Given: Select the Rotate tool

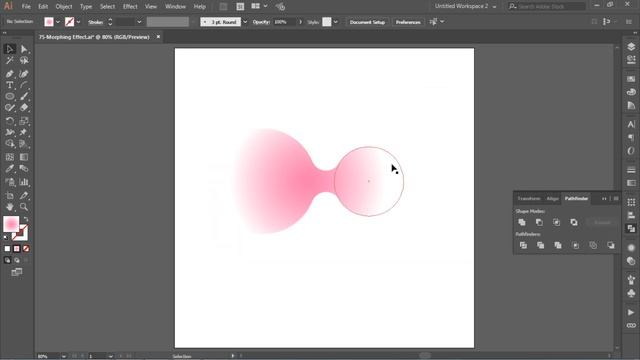Looking at the screenshot, I should [9, 121].
